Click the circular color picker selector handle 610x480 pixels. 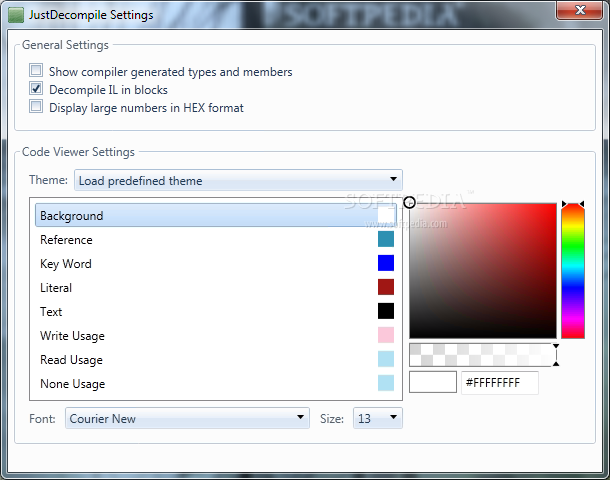[x=409, y=202]
